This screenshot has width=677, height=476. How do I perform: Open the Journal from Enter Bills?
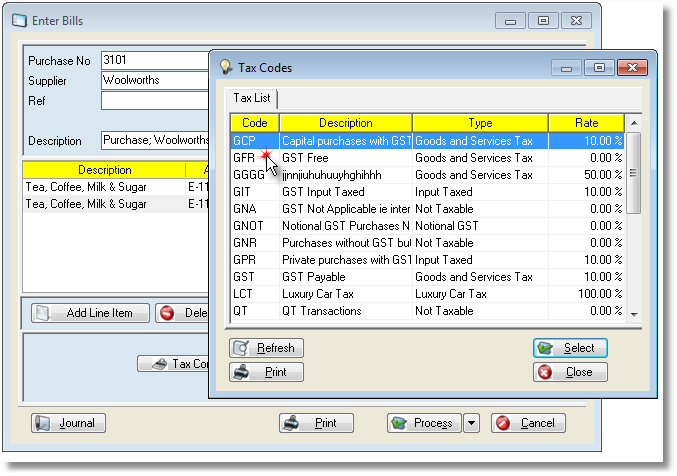click(x=68, y=423)
